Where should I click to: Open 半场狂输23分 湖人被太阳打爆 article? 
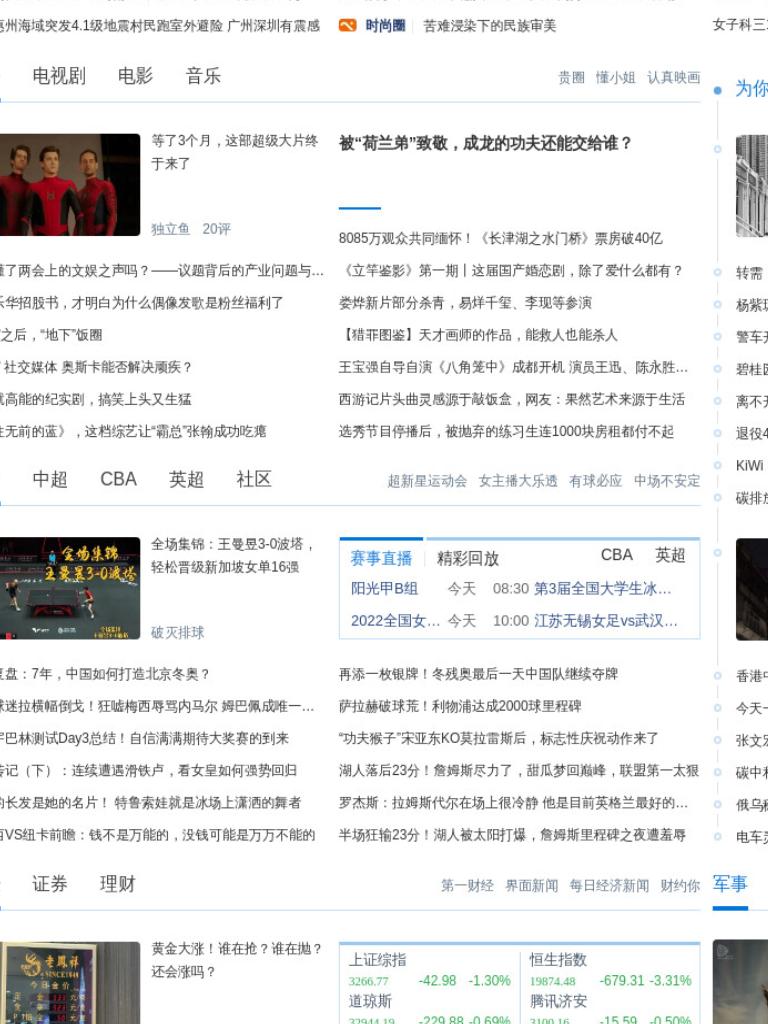pyautogui.click(x=512, y=835)
